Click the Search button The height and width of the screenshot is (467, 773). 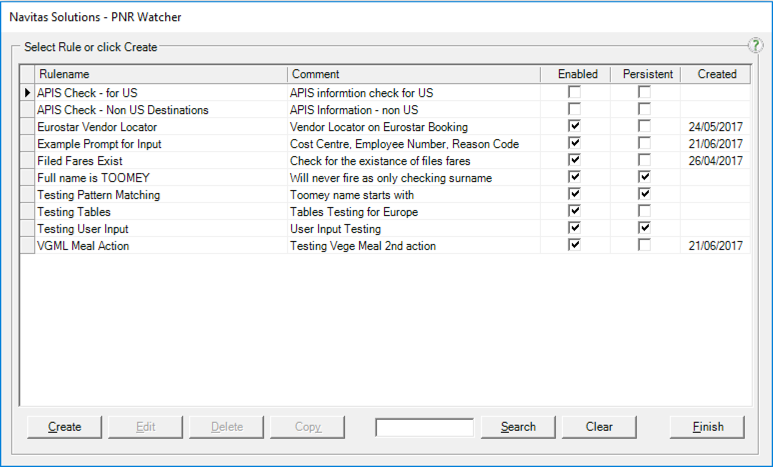(518, 427)
